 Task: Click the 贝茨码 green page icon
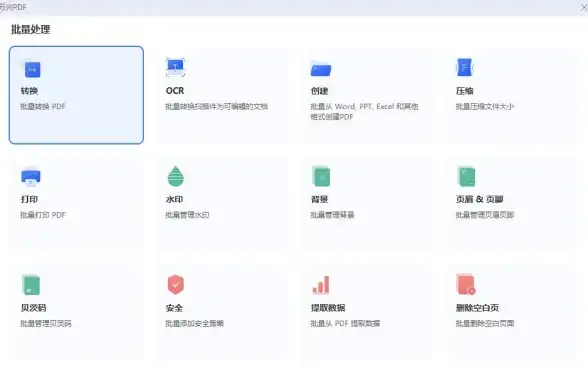point(31,285)
